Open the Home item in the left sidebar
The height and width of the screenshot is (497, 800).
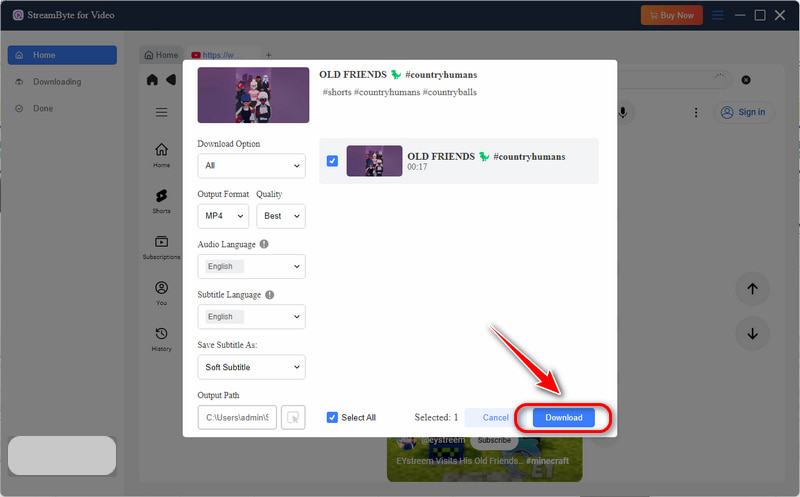click(x=62, y=55)
